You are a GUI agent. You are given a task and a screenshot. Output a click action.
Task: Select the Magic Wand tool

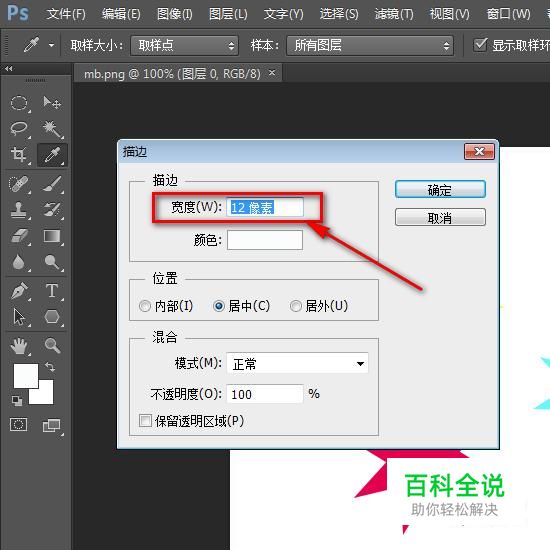coord(52,129)
